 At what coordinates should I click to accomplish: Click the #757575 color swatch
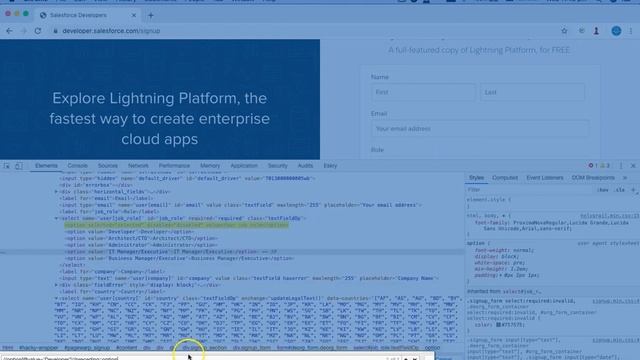click(498, 325)
